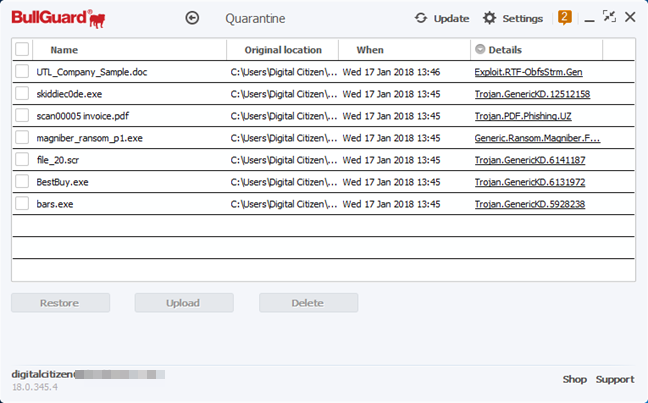Check the box for UTL_Company_Sample.doc
The image size is (648, 403).
22,72
